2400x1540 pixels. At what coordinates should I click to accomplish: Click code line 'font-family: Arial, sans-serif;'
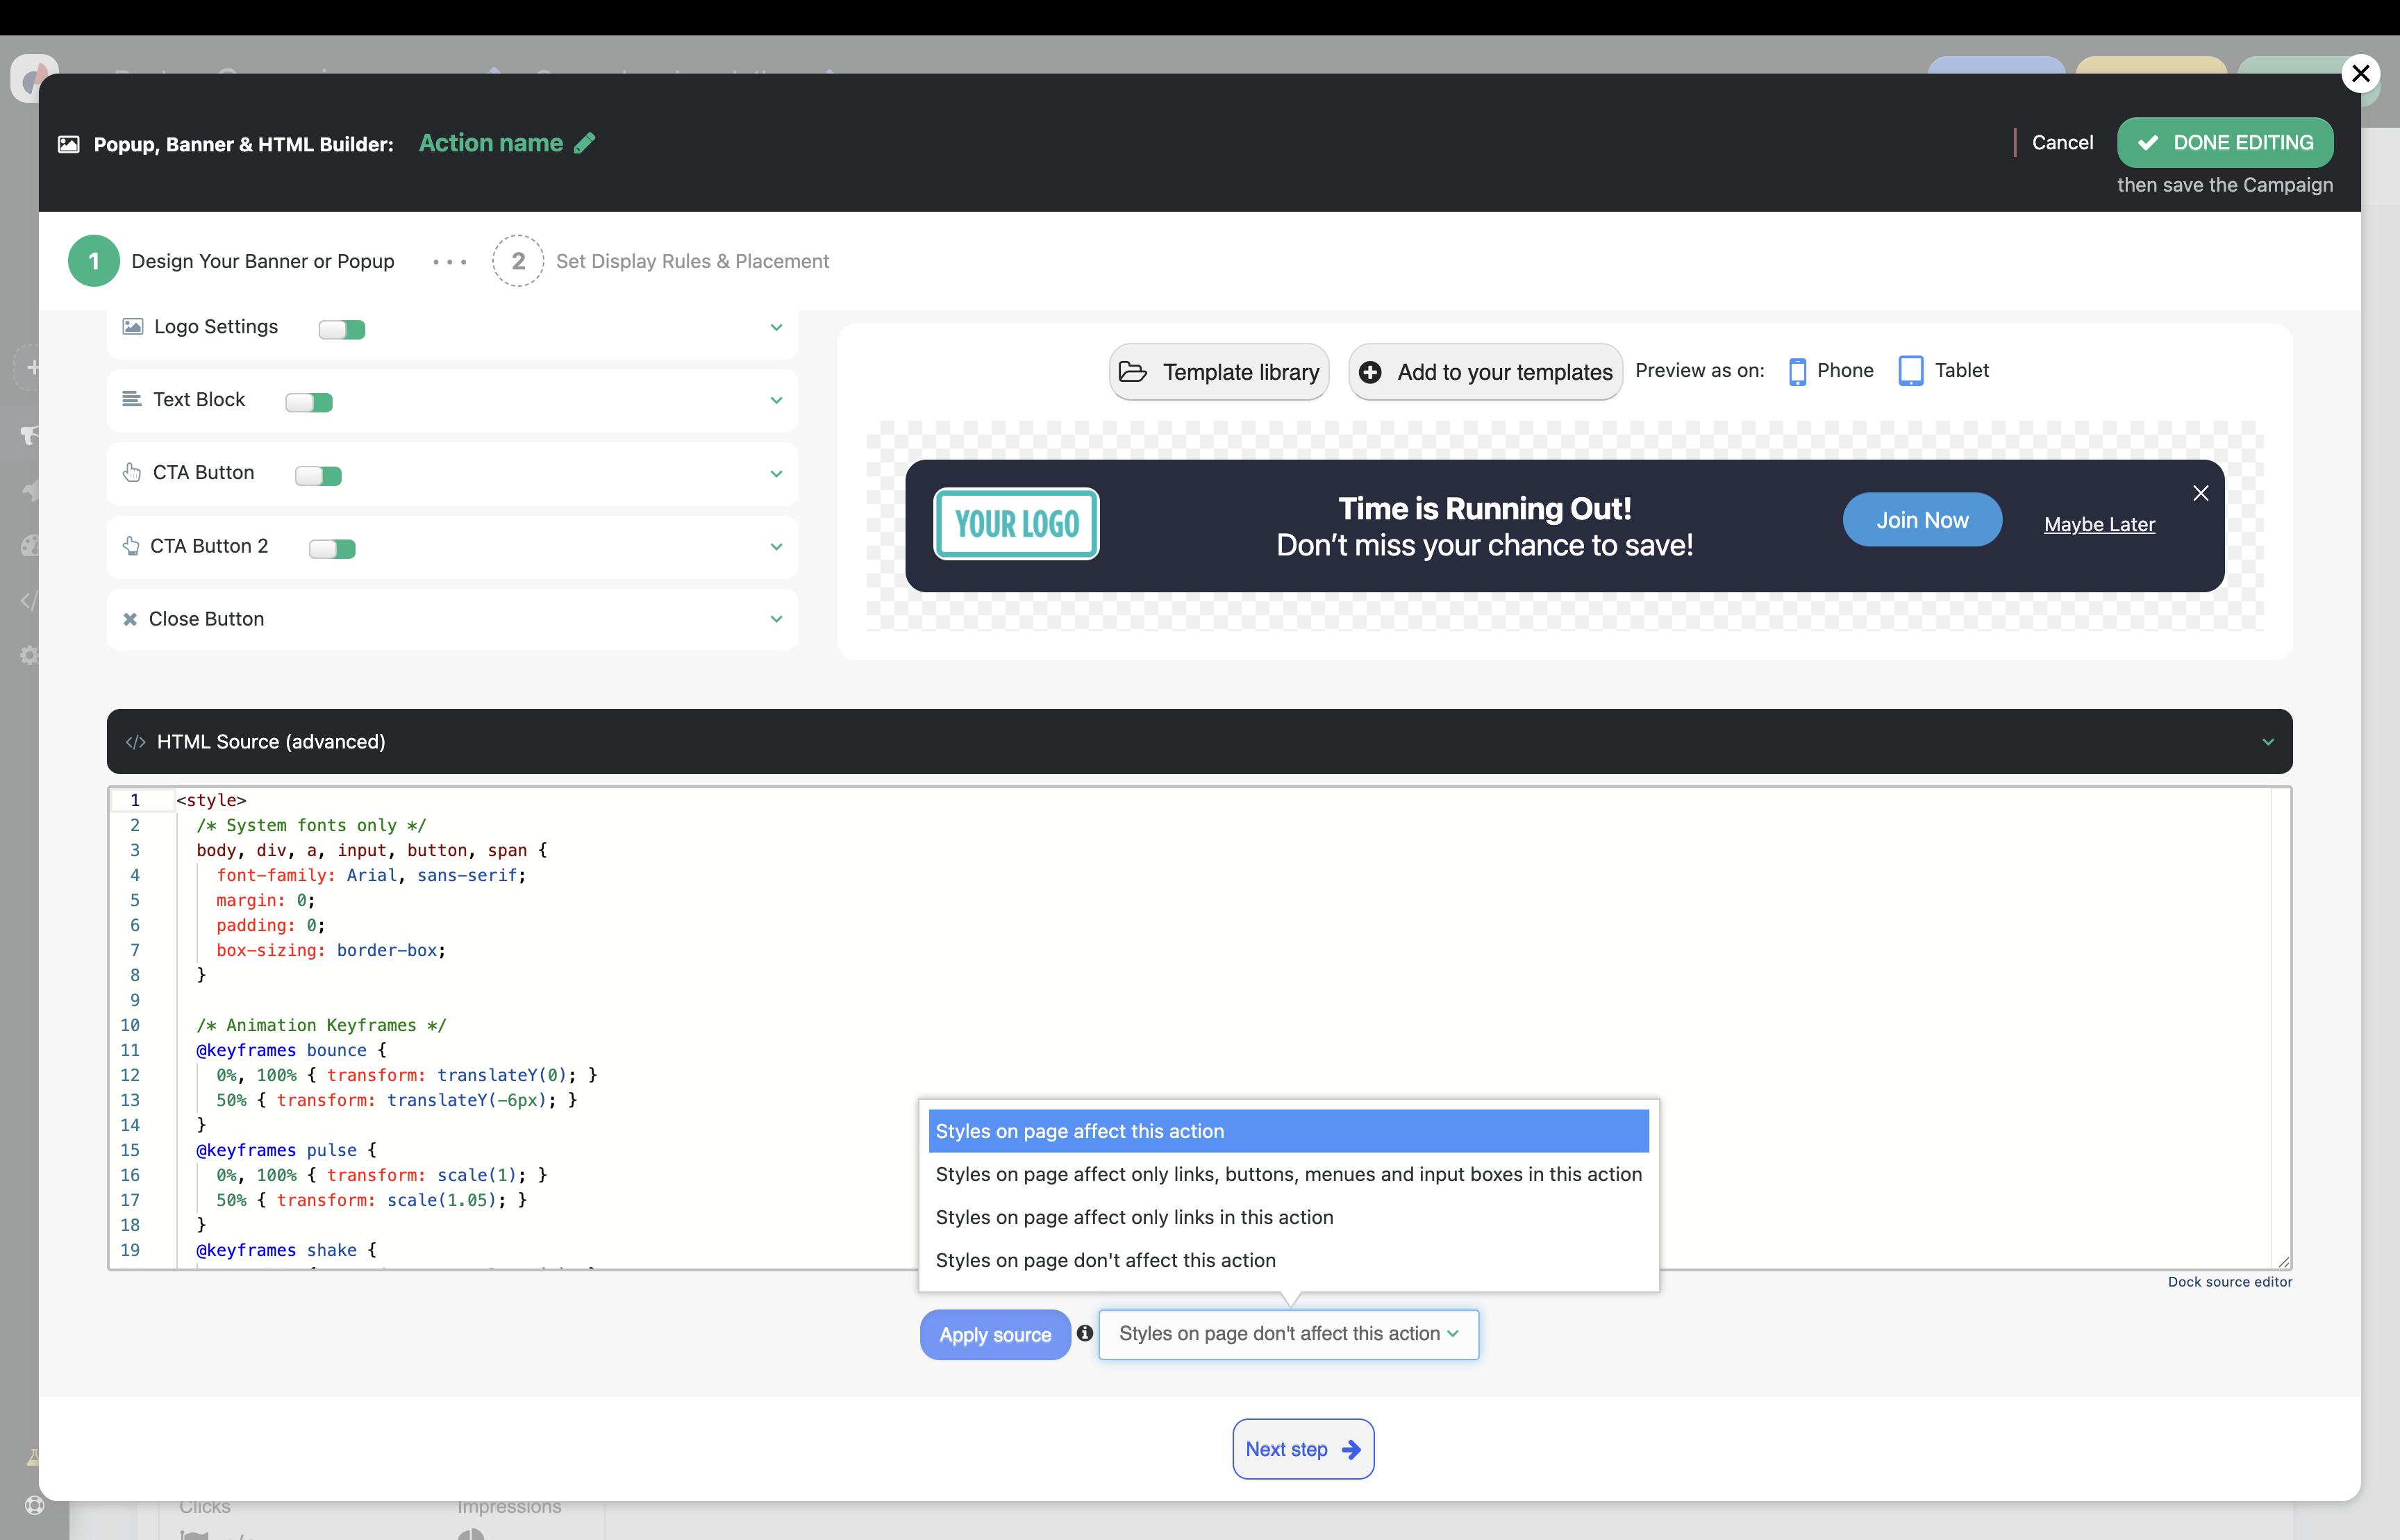[x=371, y=875]
